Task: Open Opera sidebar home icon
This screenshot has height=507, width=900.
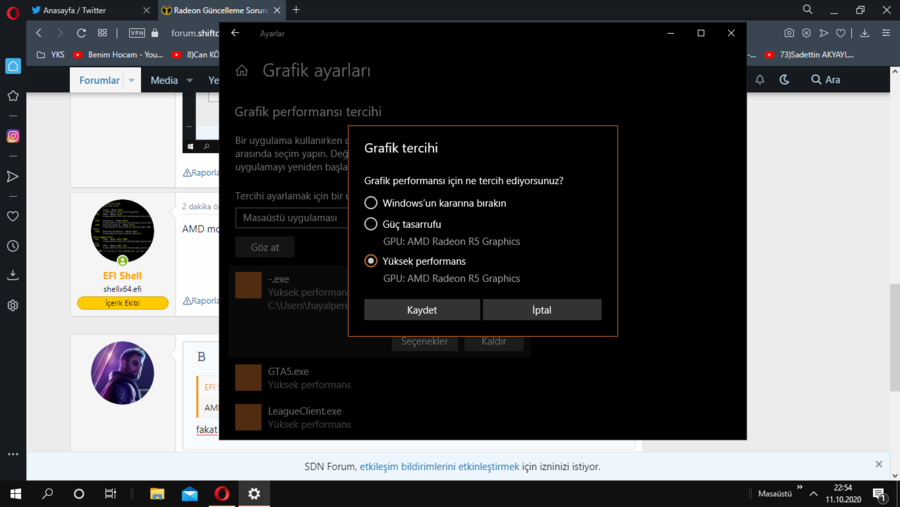Action: point(13,66)
